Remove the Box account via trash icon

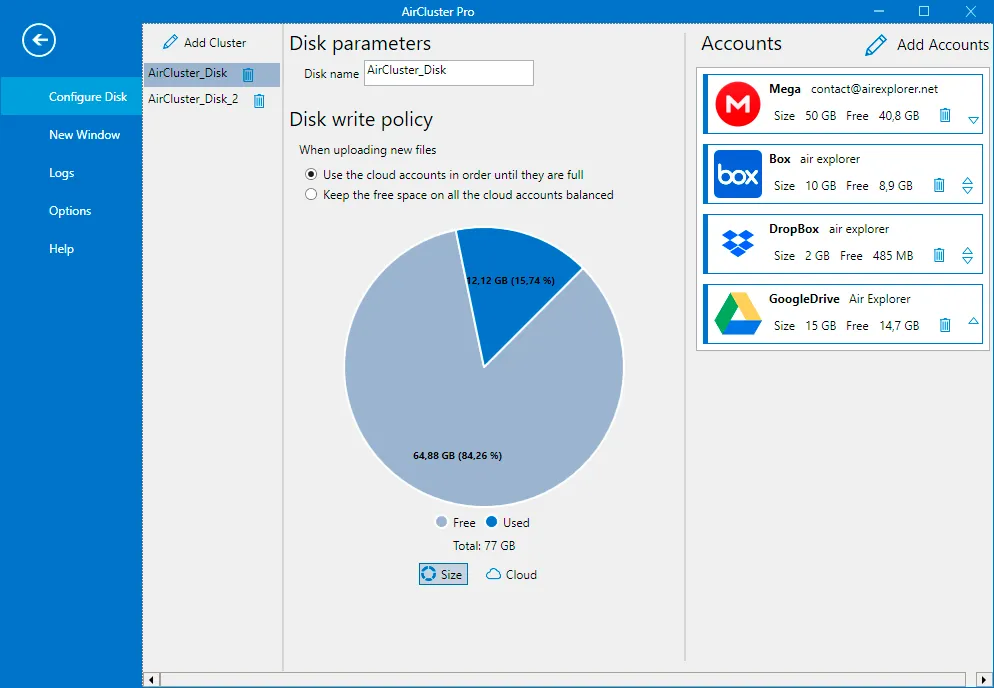click(939, 185)
